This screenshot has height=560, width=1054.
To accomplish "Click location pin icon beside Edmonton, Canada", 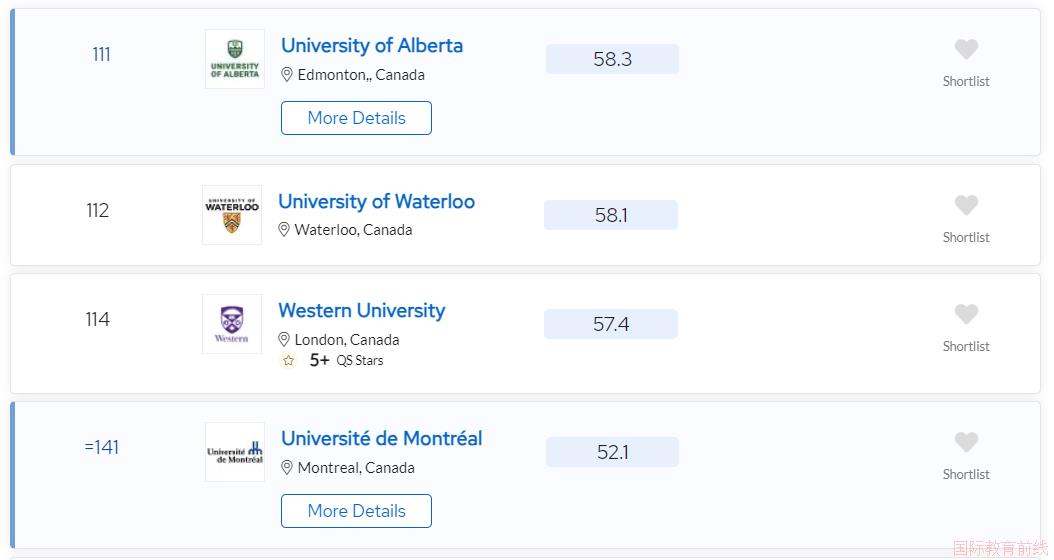I will 286,75.
